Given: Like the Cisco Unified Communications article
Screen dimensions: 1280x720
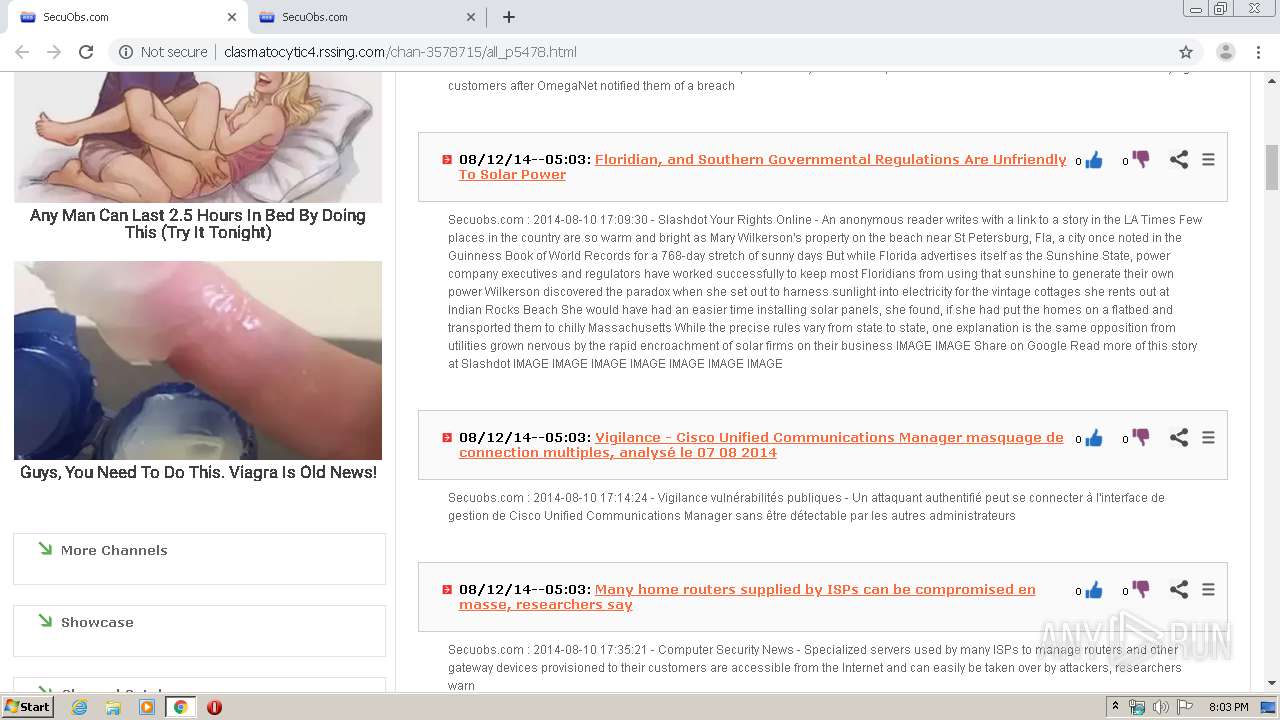Looking at the screenshot, I should click(1094, 438).
